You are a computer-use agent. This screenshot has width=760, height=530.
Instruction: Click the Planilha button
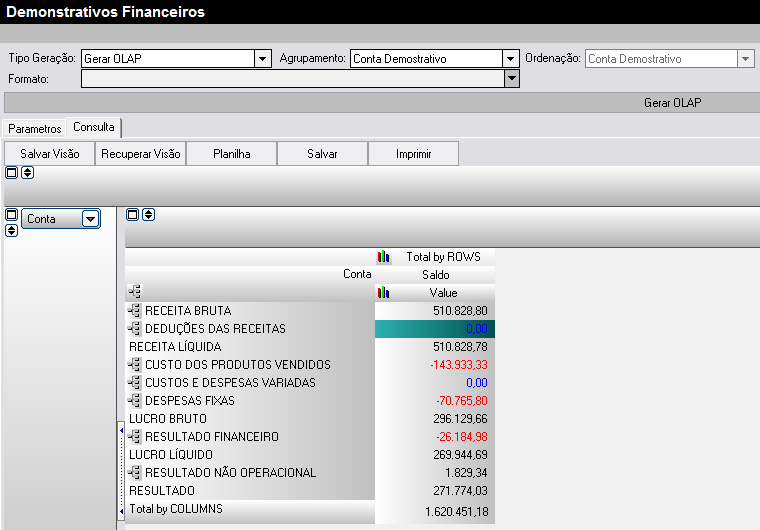[x=232, y=154]
